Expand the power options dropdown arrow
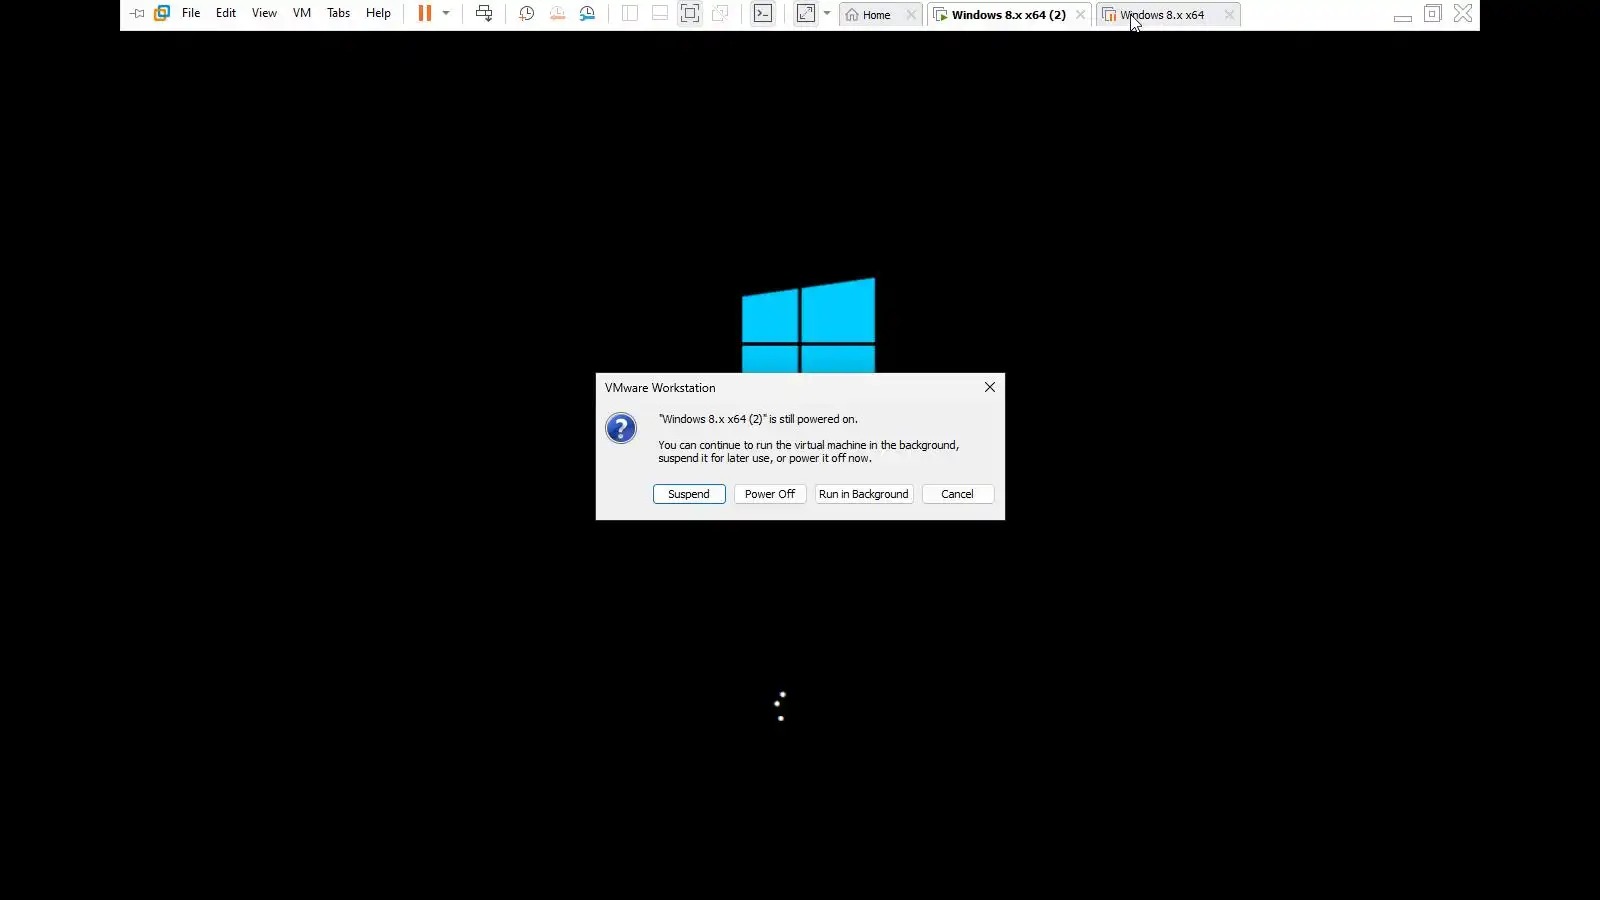 [x=446, y=14]
